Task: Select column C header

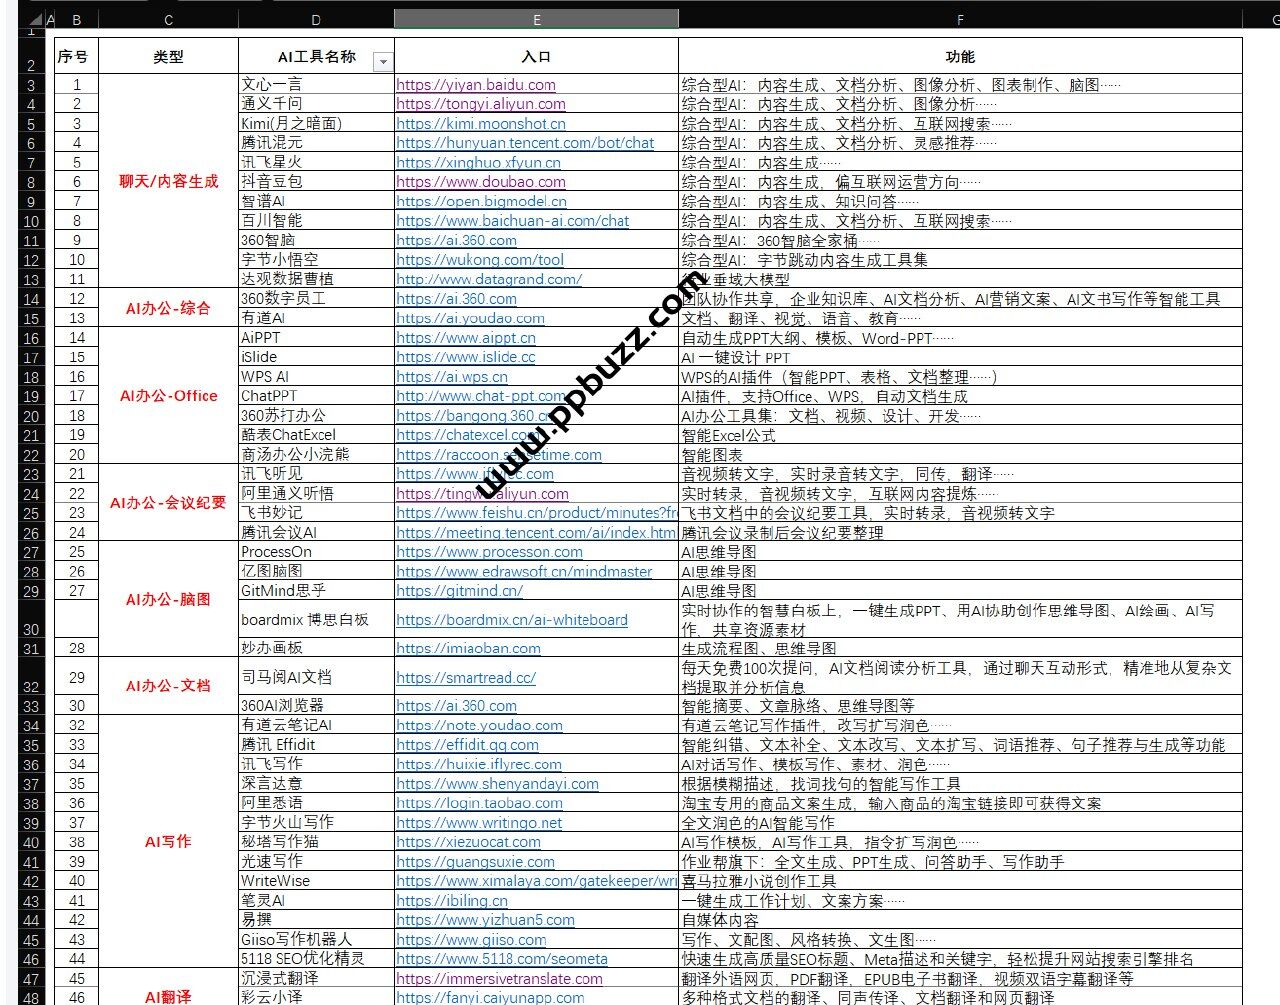Action: pyautogui.click(x=168, y=19)
